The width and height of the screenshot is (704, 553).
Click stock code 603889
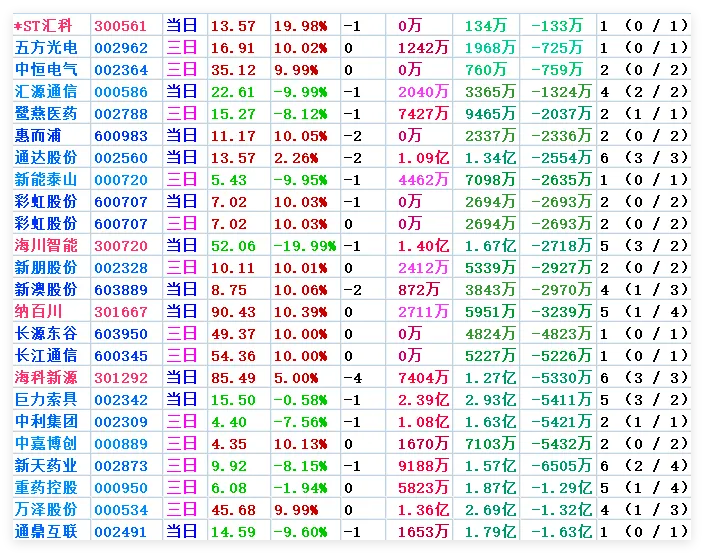click(121, 290)
